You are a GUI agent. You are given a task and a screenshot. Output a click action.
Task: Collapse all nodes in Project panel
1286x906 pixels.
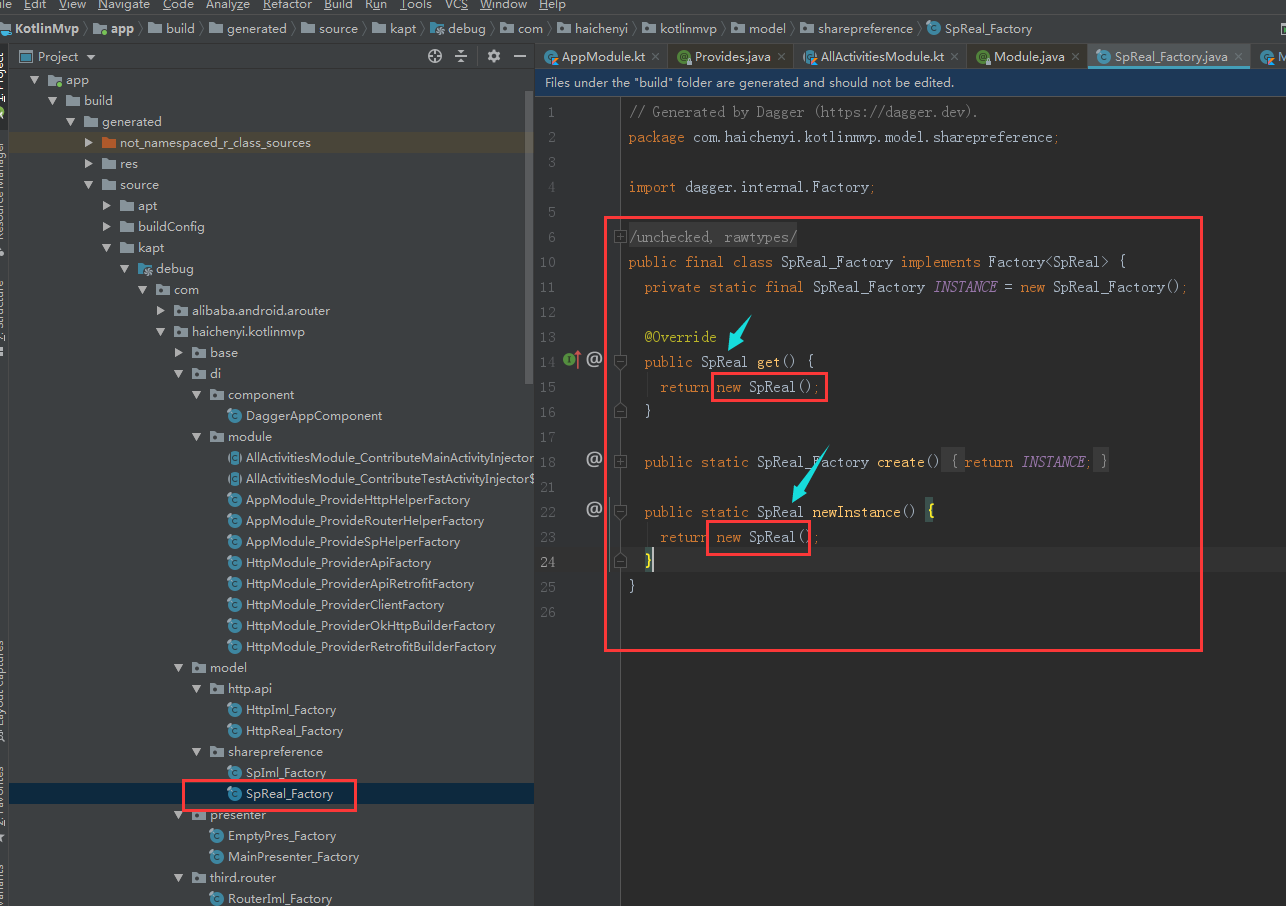click(463, 57)
